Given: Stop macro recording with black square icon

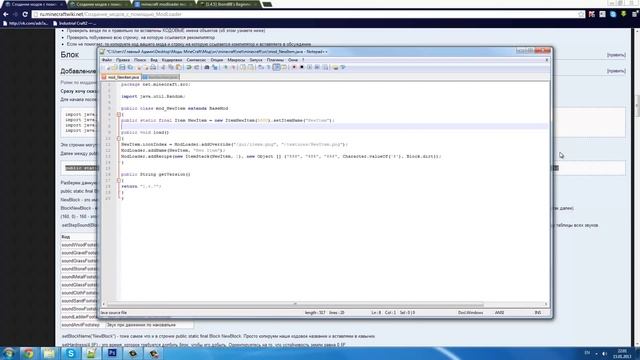Looking at the screenshot, I should pos(302,67).
